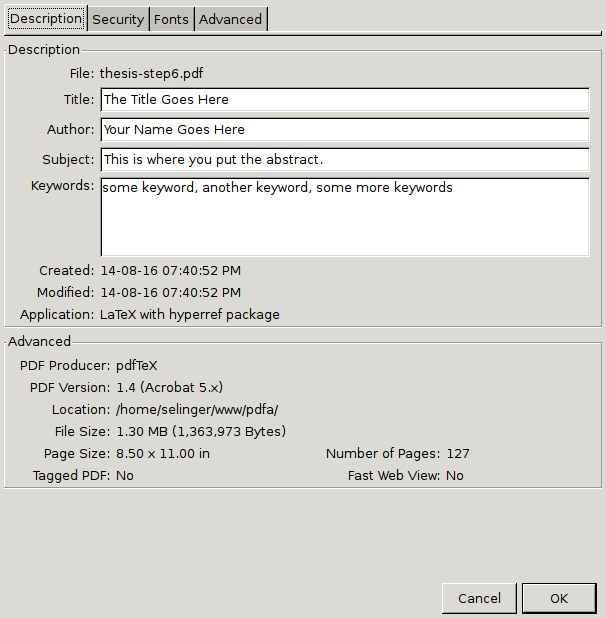Click the File Size 1.30 MB value
The width and height of the screenshot is (606, 618).
click(x=201, y=432)
